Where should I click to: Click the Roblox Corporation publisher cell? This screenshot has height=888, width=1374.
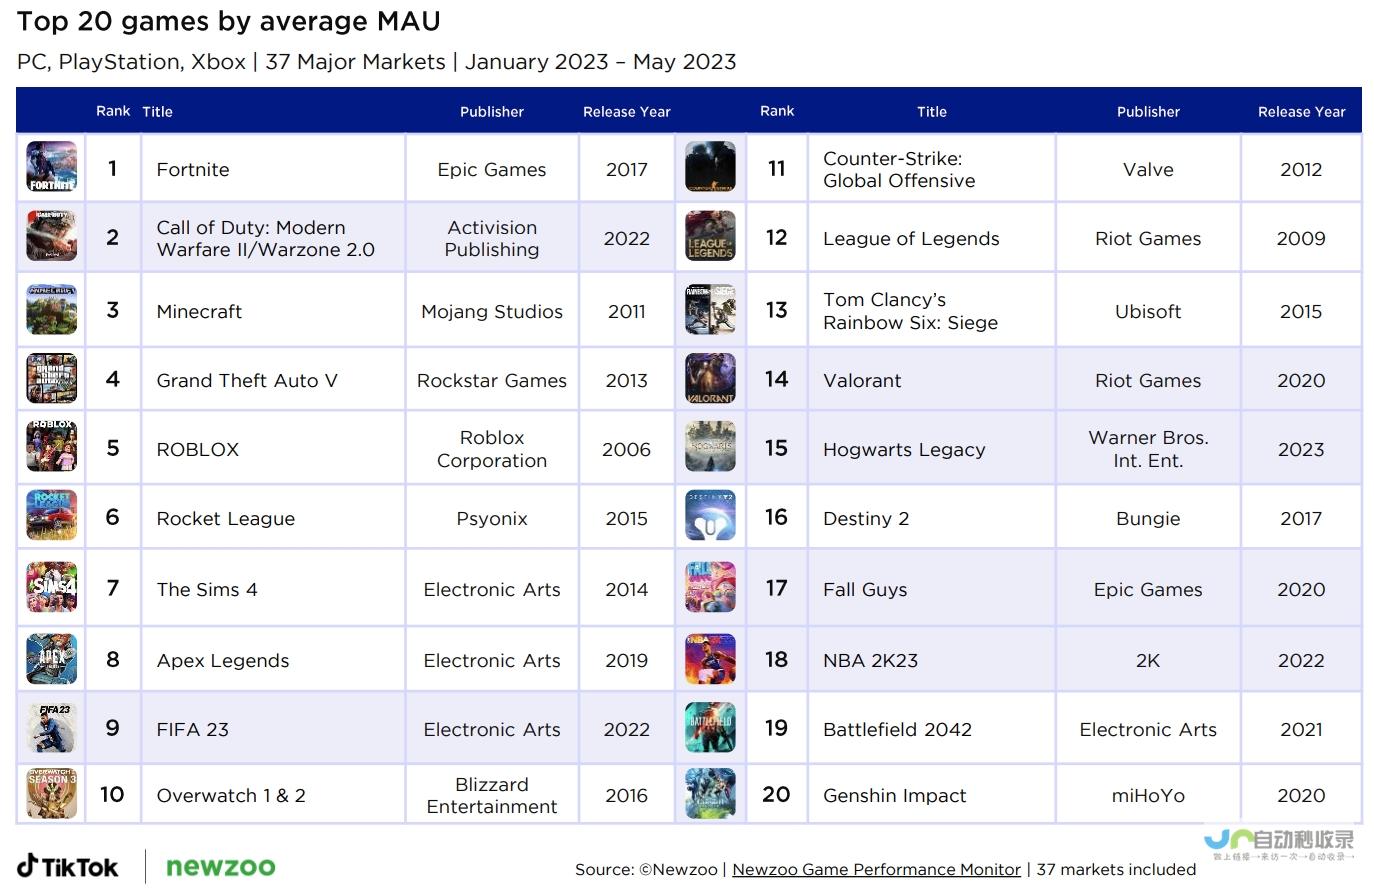[492, 449]
